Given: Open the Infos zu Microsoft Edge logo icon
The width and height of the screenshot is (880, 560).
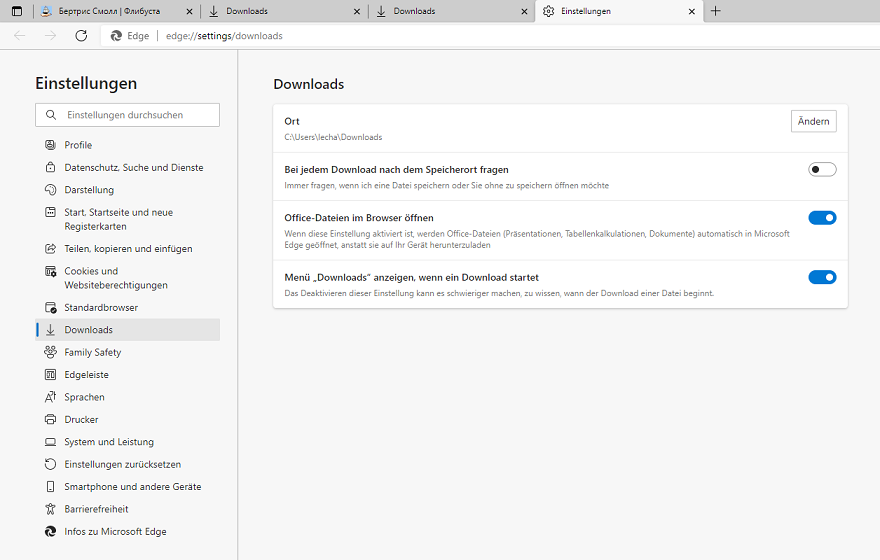Looking at the screenshot, I should 51,531.
